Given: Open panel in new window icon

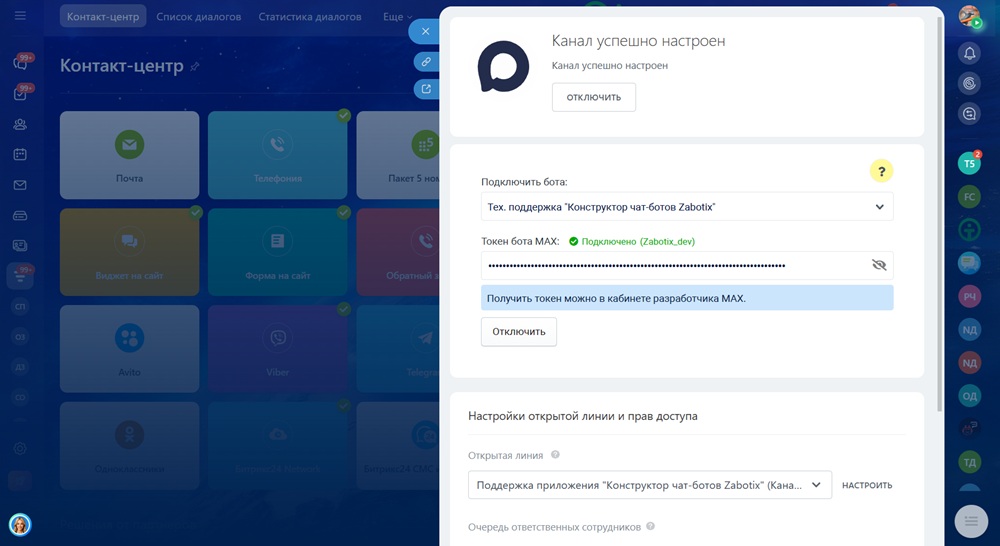Looking at the screenshot, I should tap(426, 89).
